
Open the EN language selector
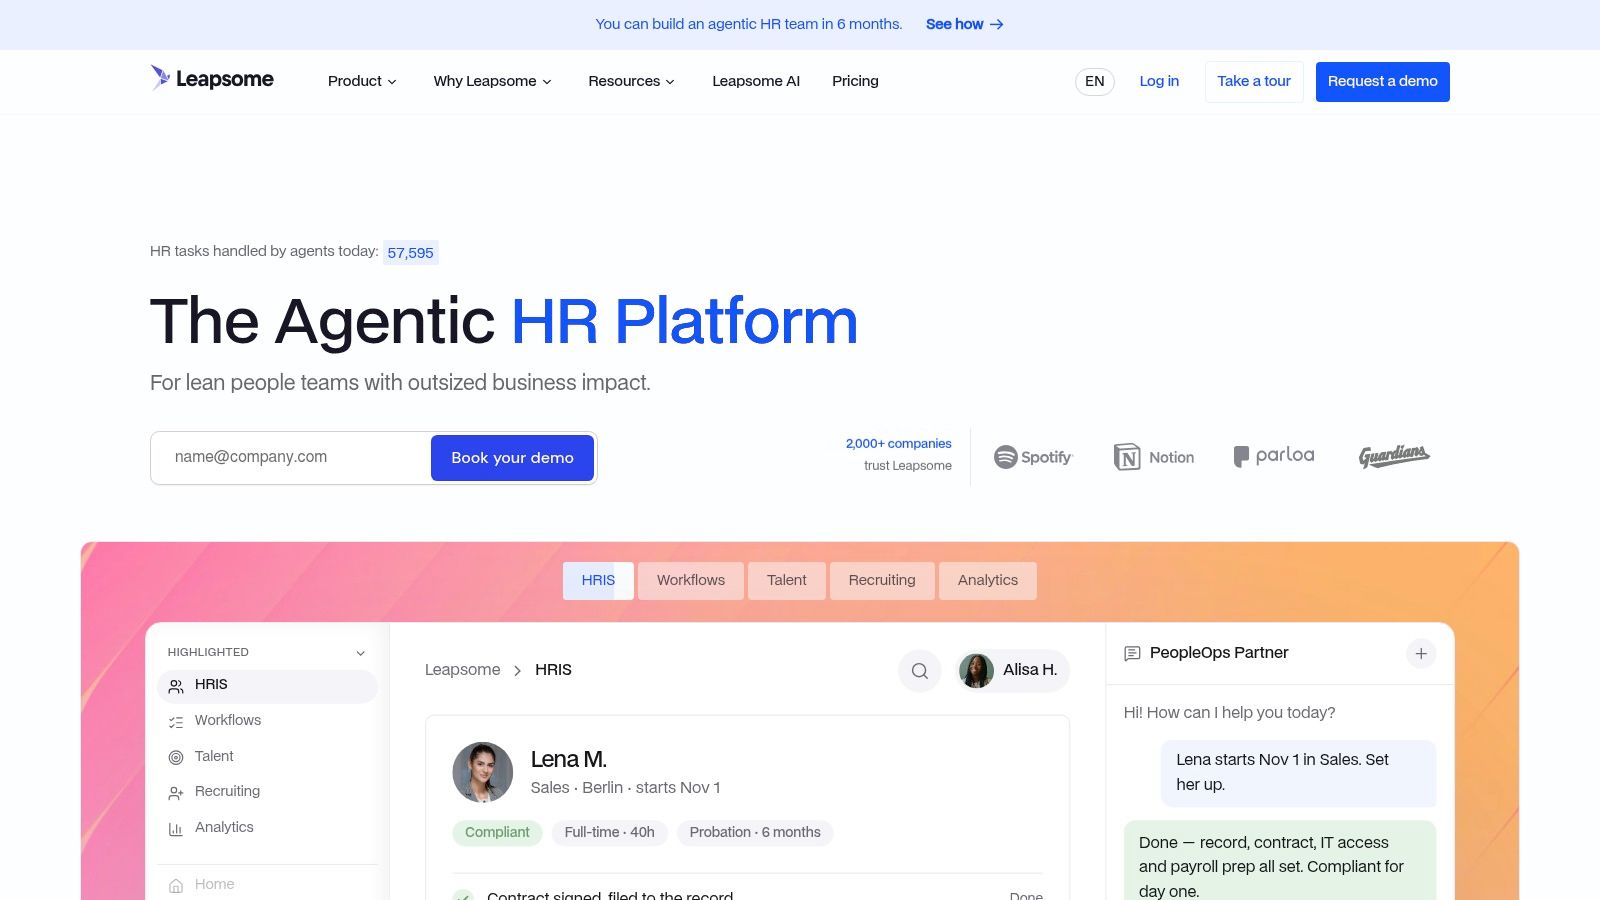(1095, 81)
